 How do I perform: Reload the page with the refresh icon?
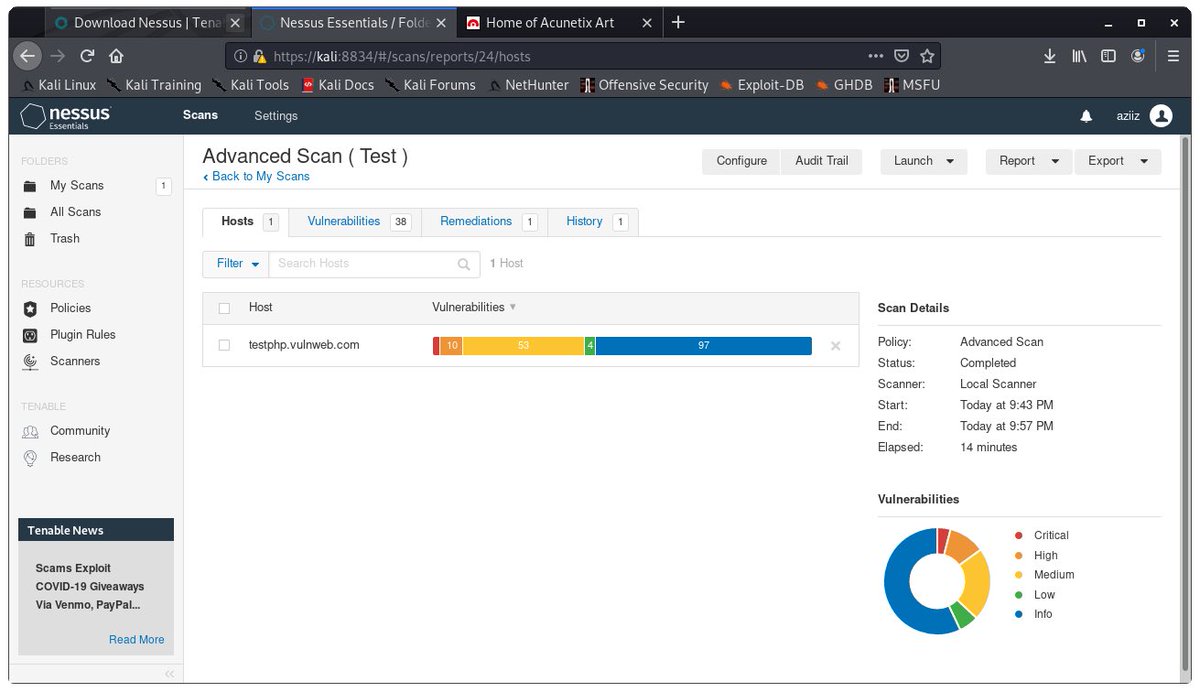coord(87,56)
